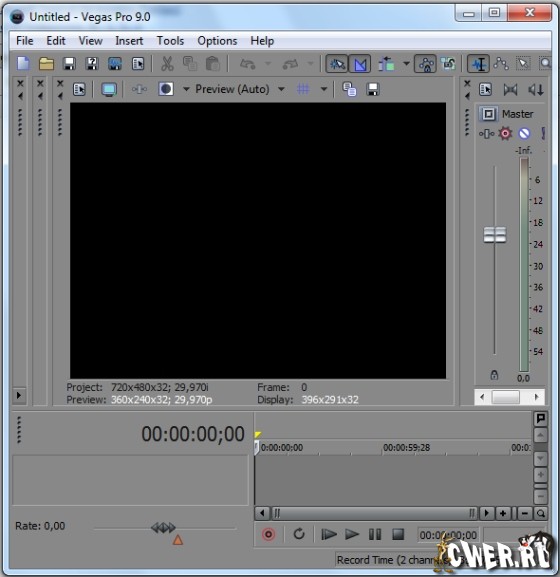Adjust the Master volume fader
This screenshot has height=577, width=560.
pos(495,235)
